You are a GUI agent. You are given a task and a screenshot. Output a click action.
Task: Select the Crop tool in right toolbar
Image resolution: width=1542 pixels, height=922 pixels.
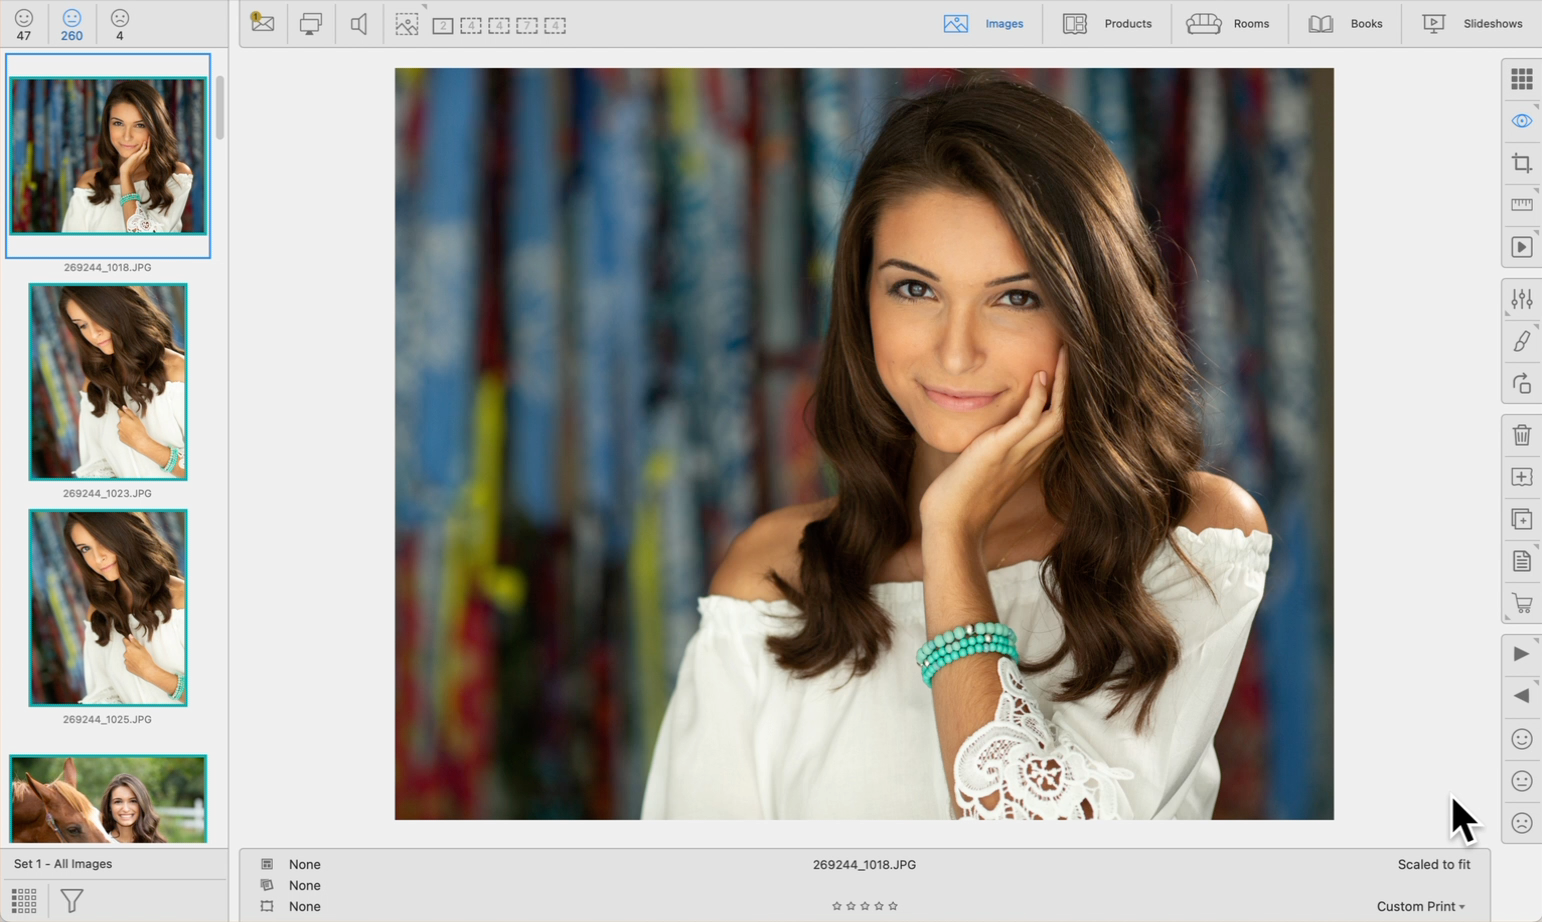(1521, 163)
